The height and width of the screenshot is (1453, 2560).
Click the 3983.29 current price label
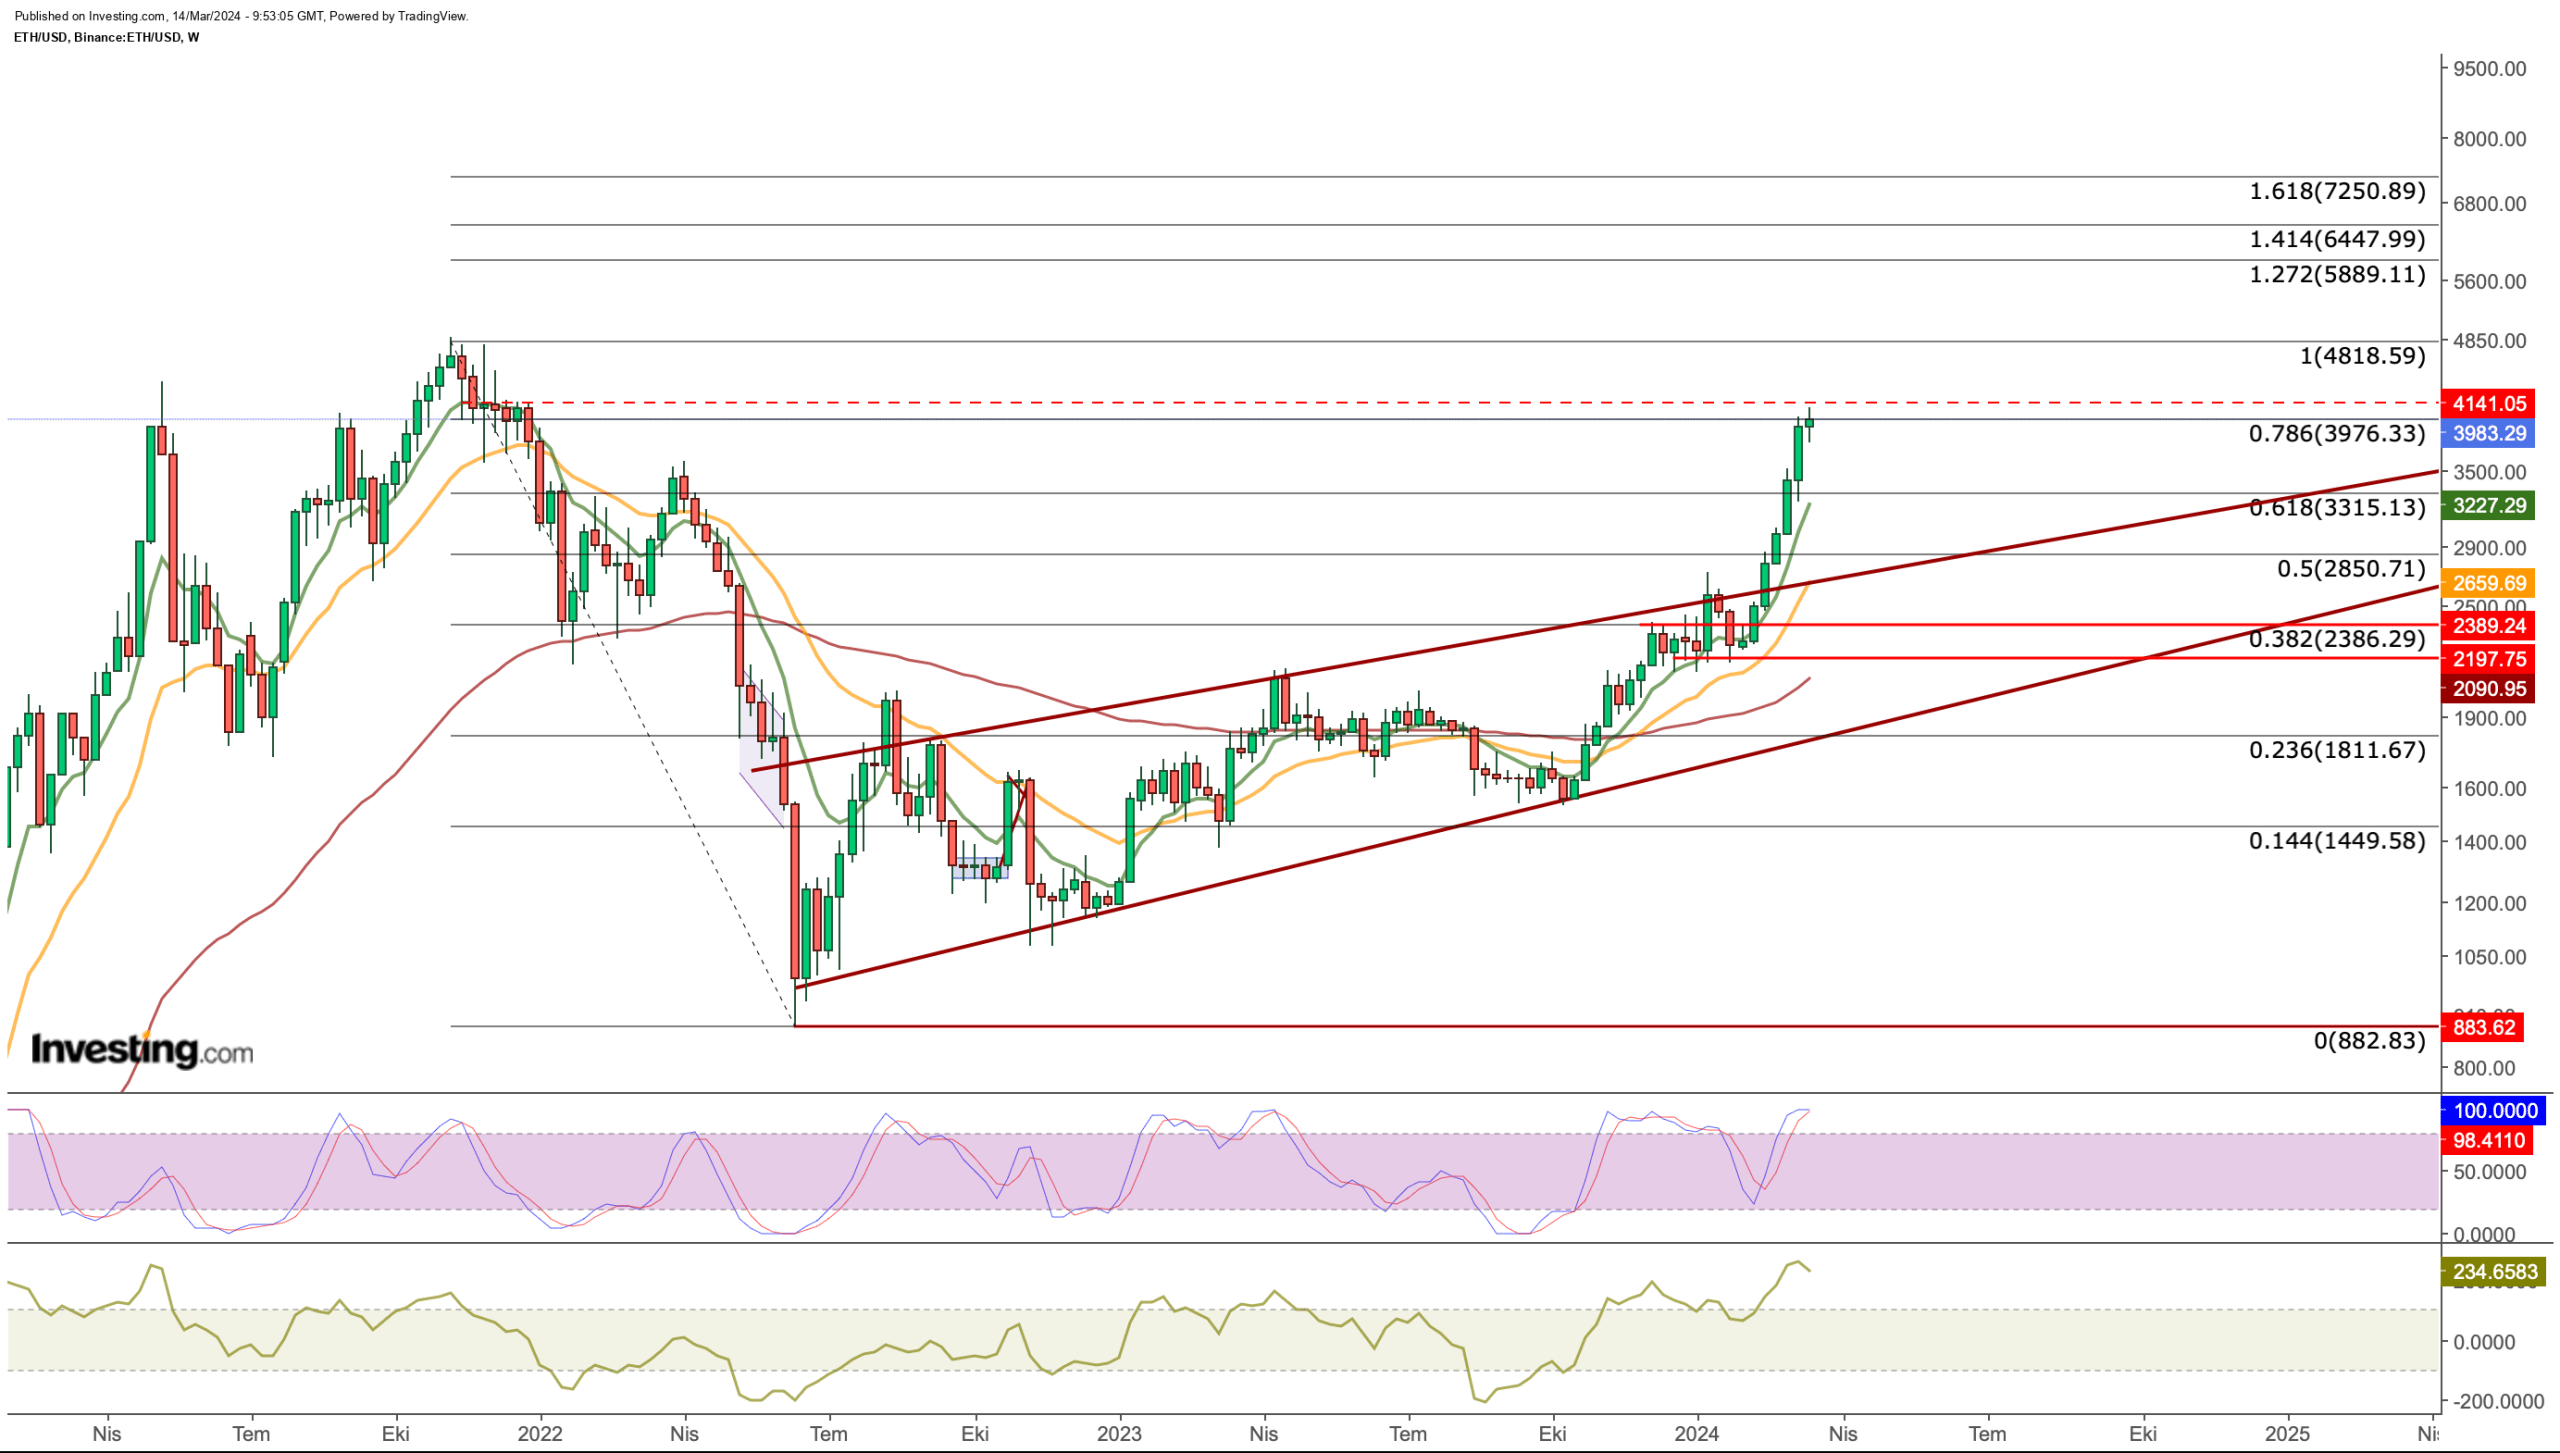[2488, 434]
